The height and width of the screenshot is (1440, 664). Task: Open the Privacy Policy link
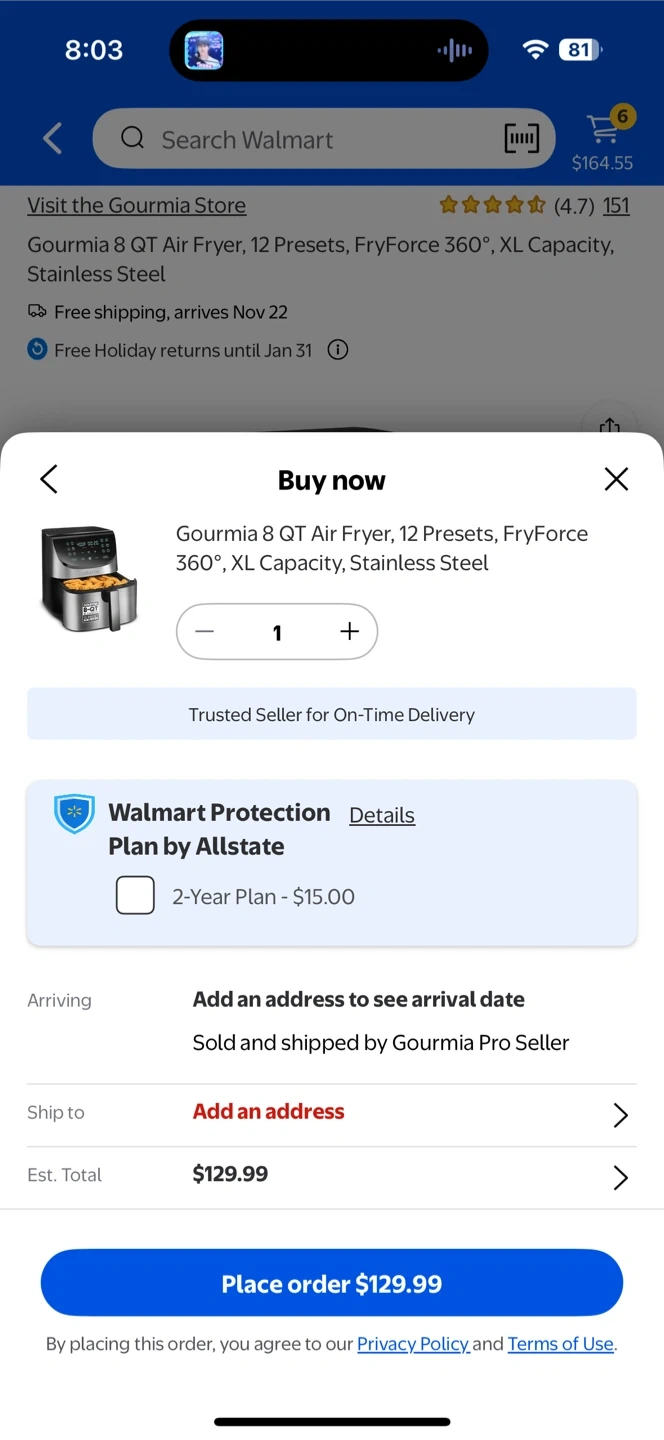point(412,1343)
